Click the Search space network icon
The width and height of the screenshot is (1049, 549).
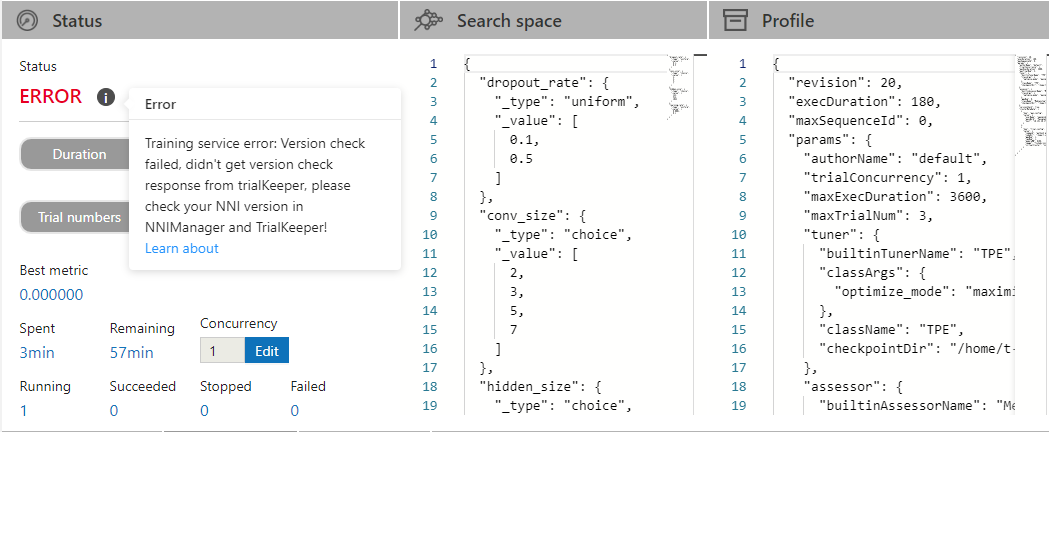pos(428,20)
